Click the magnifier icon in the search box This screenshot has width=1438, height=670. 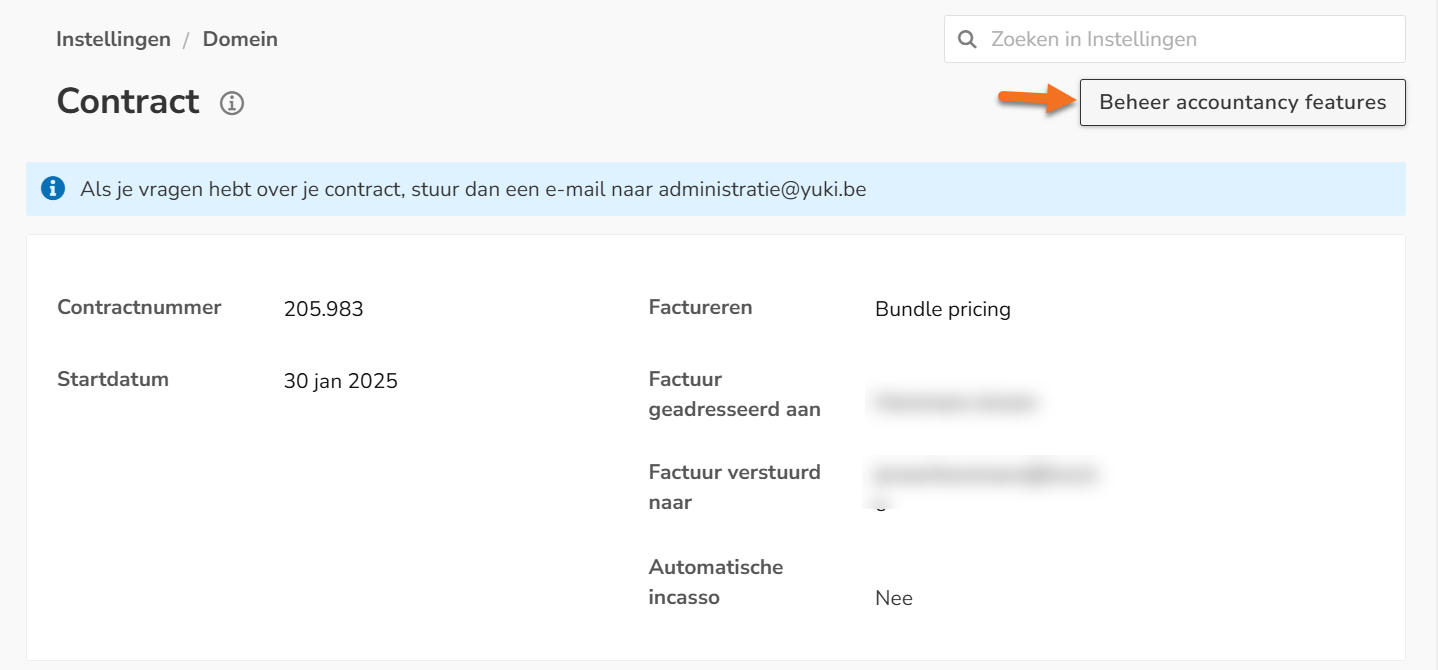[x=967, y=39]
